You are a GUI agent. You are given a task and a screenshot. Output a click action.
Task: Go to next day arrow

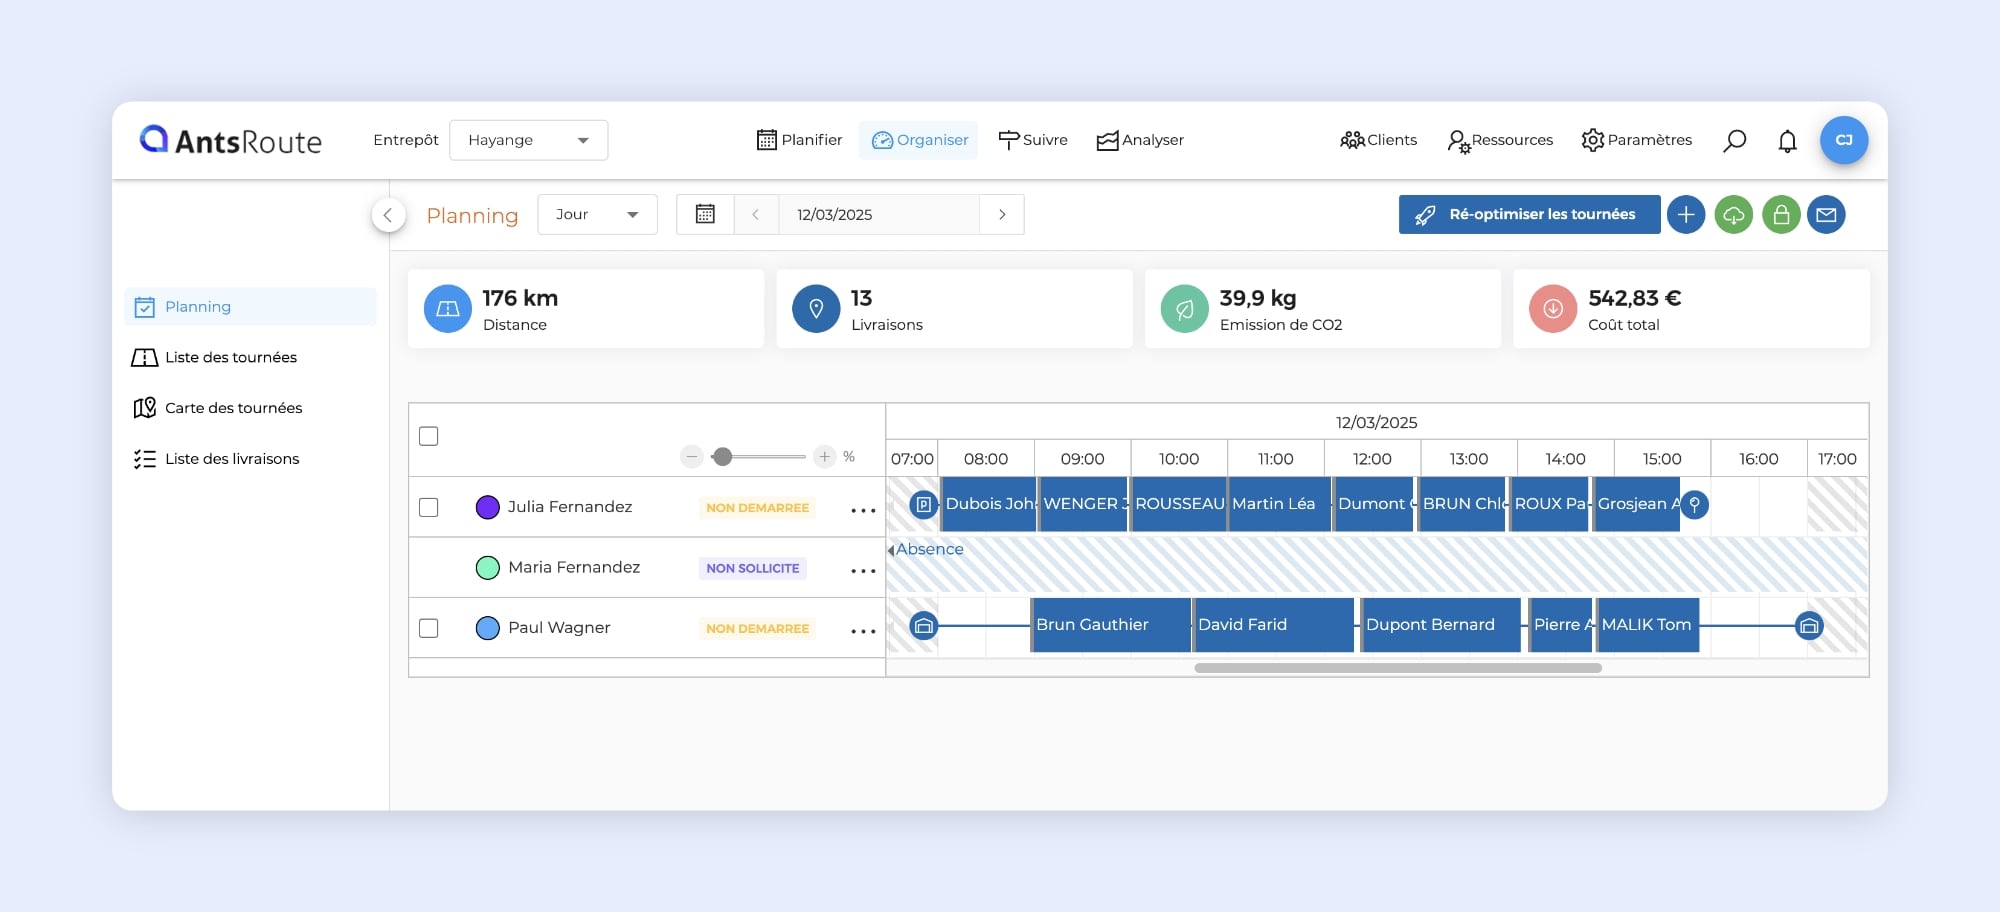pyautogui.click(x=1002, y=215)
